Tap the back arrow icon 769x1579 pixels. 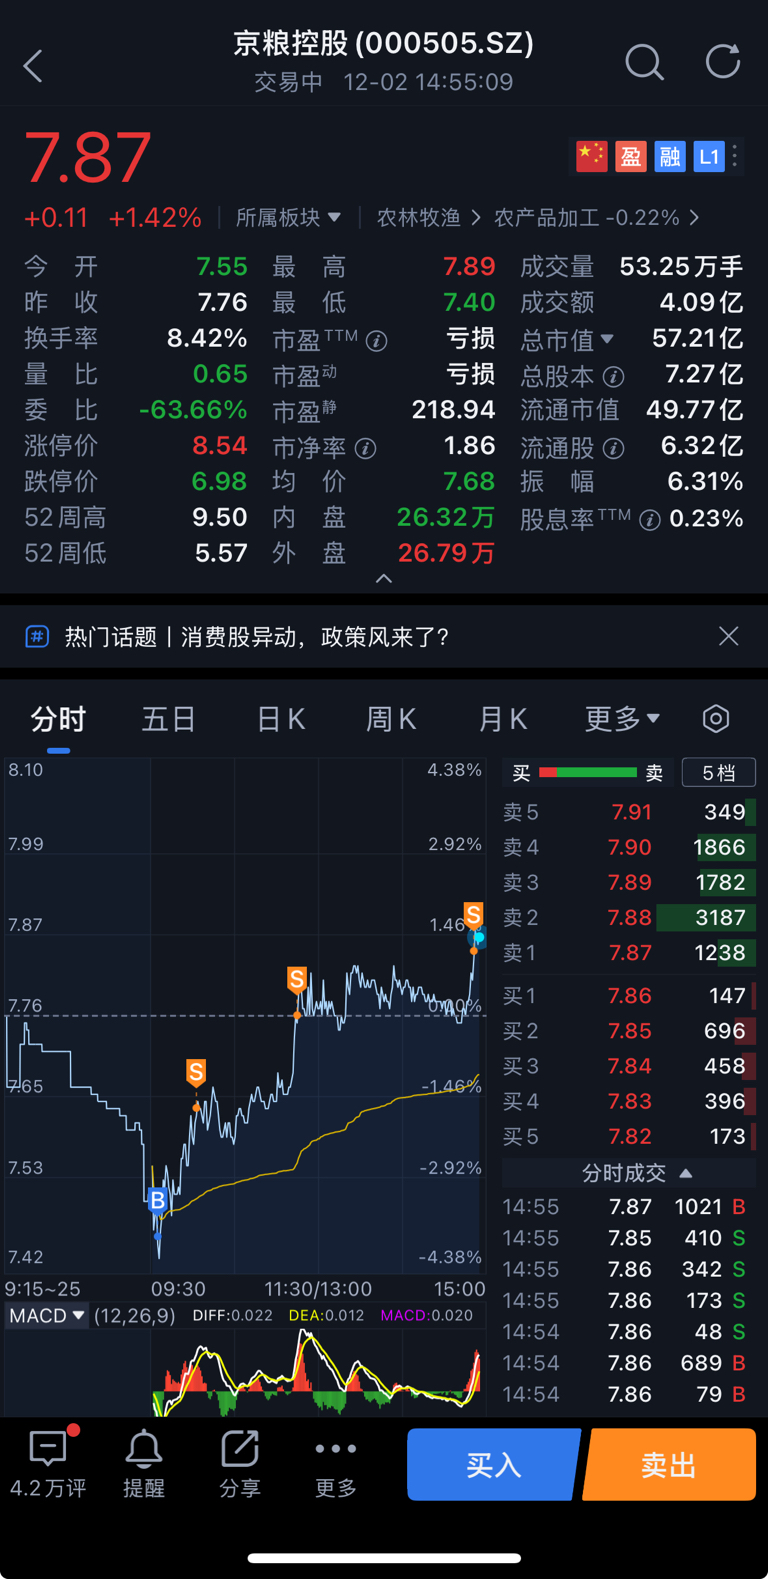pos(33,66)
